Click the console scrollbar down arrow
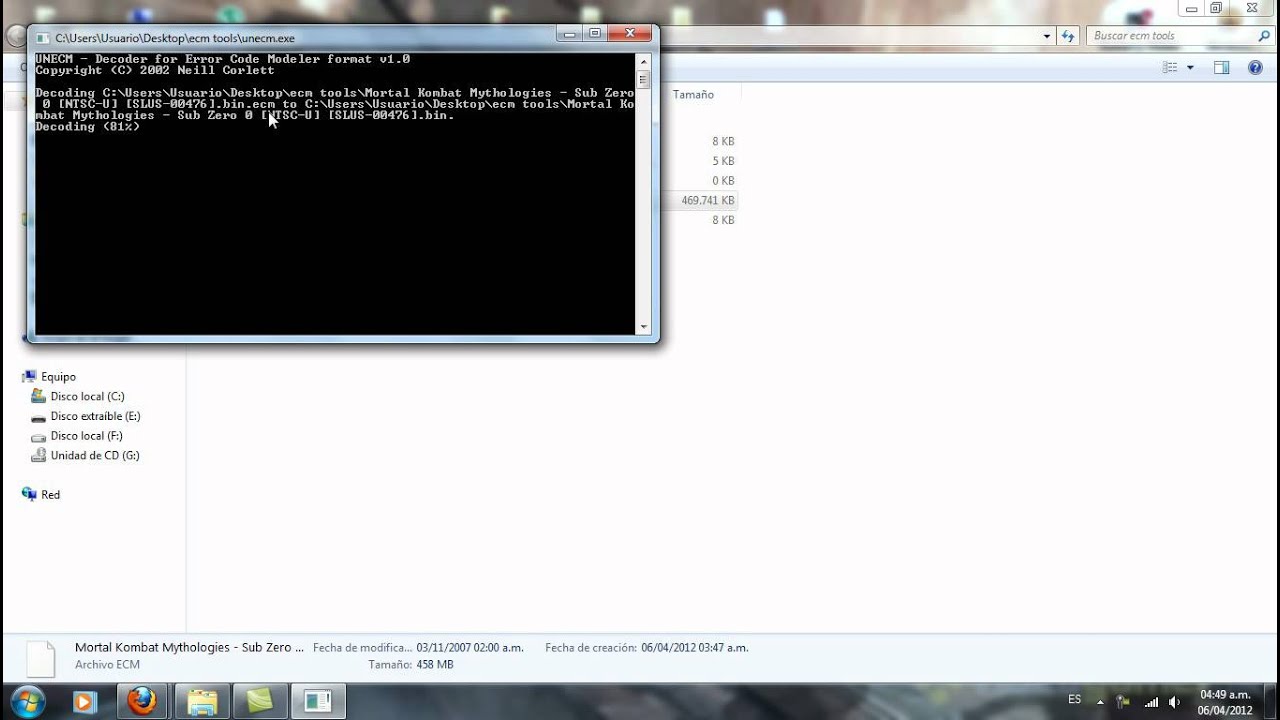Viewport: 1280px width, 720px height. [643, 327]
